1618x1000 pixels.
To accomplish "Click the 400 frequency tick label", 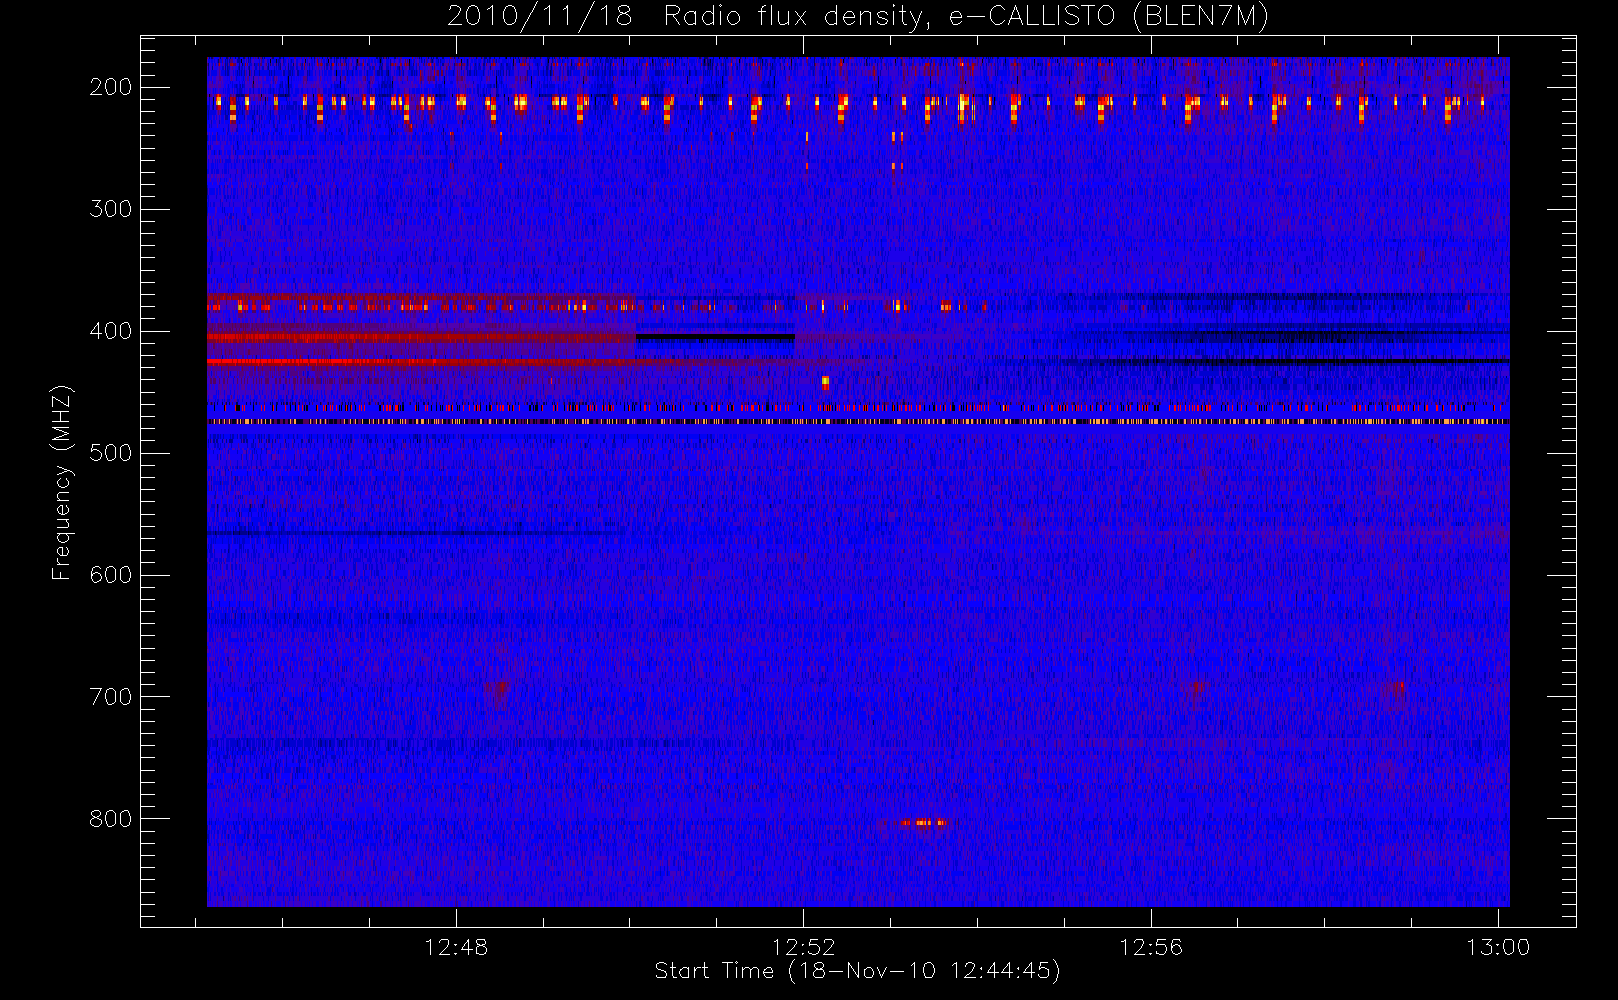I will click(x=111, y=331).
